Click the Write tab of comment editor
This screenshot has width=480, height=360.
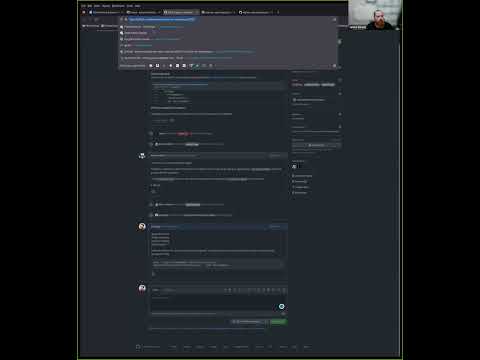(155, 290)
